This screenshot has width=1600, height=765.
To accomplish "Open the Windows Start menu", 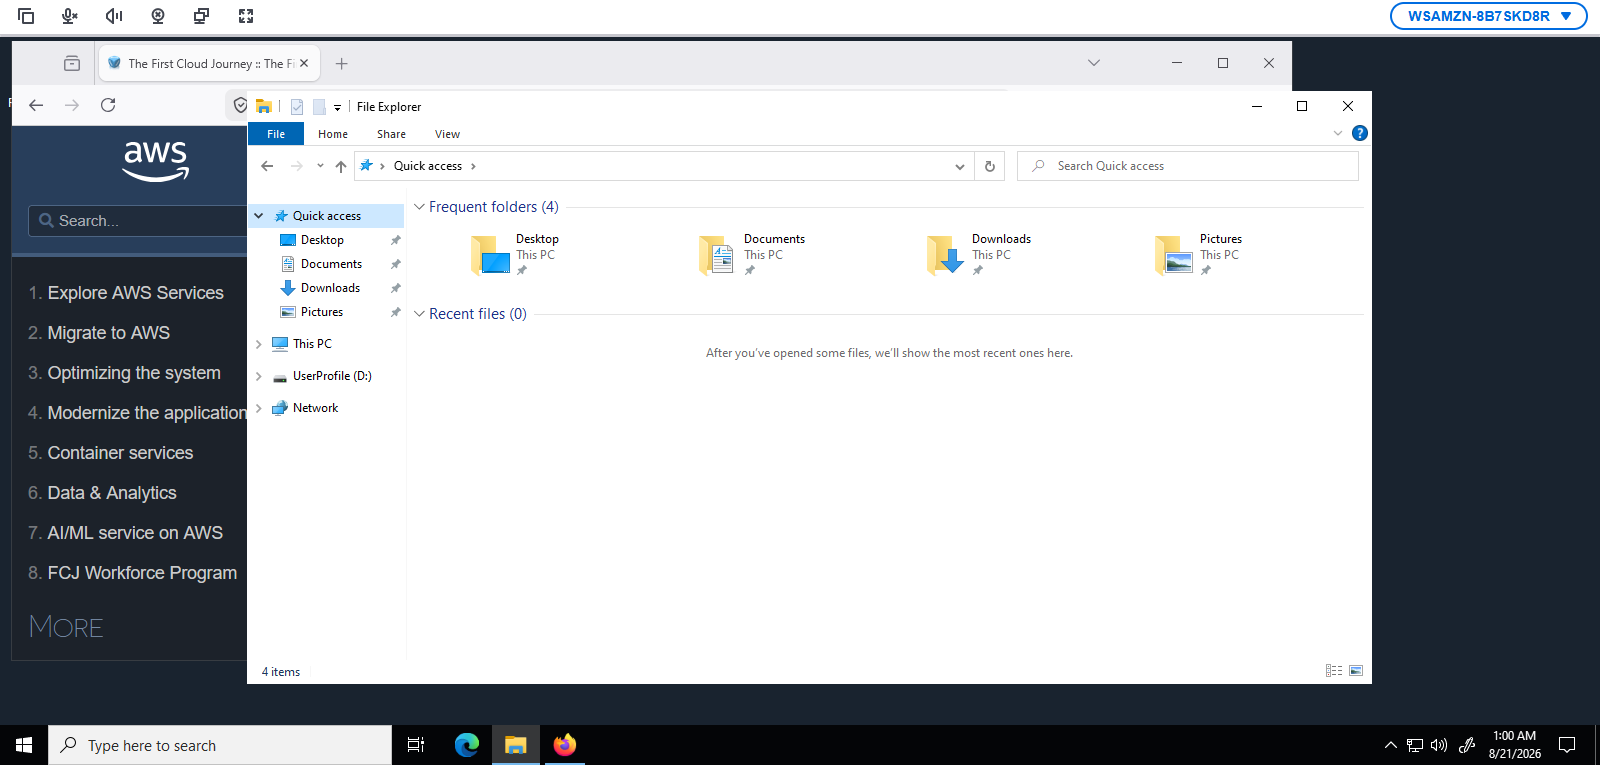I will 24,745.
